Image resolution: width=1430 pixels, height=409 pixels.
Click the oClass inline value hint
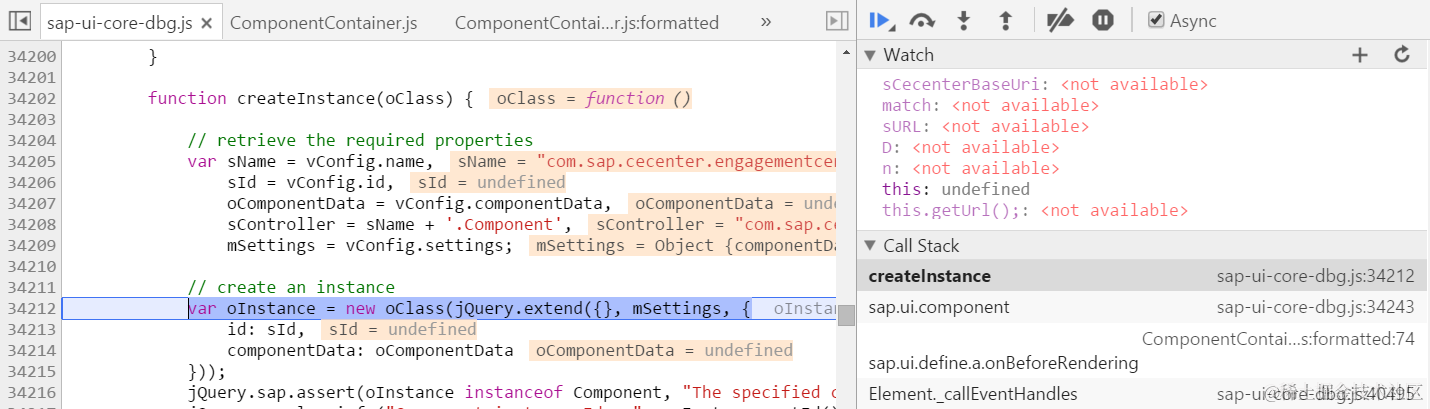(x=591, y=98)
